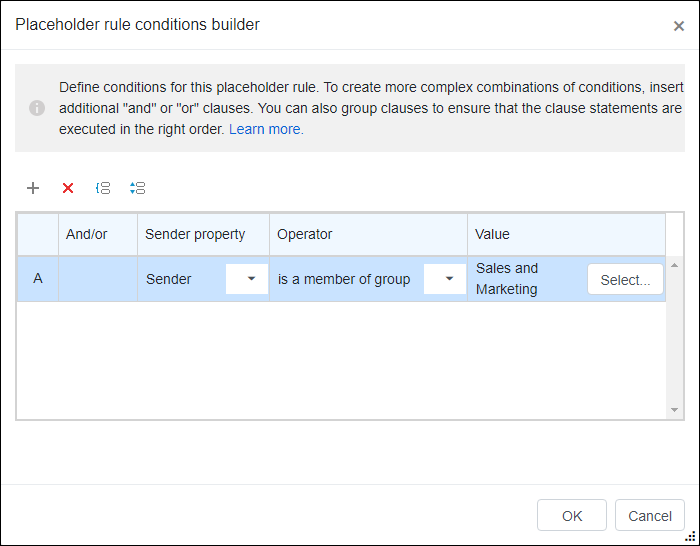The height and width of the screenshot is (546, 700).
Task: Click the scrollbar up arrow in grid
Action: (x=675, y=265)
